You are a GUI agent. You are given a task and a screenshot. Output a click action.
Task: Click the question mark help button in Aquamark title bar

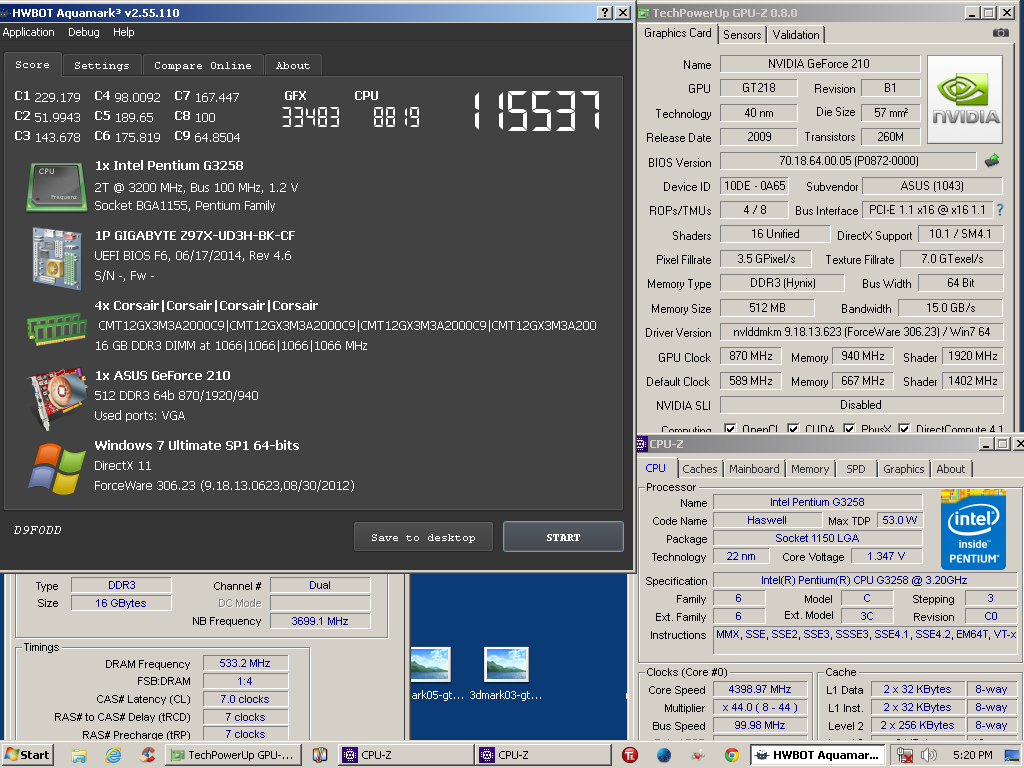tap(605, 12)
